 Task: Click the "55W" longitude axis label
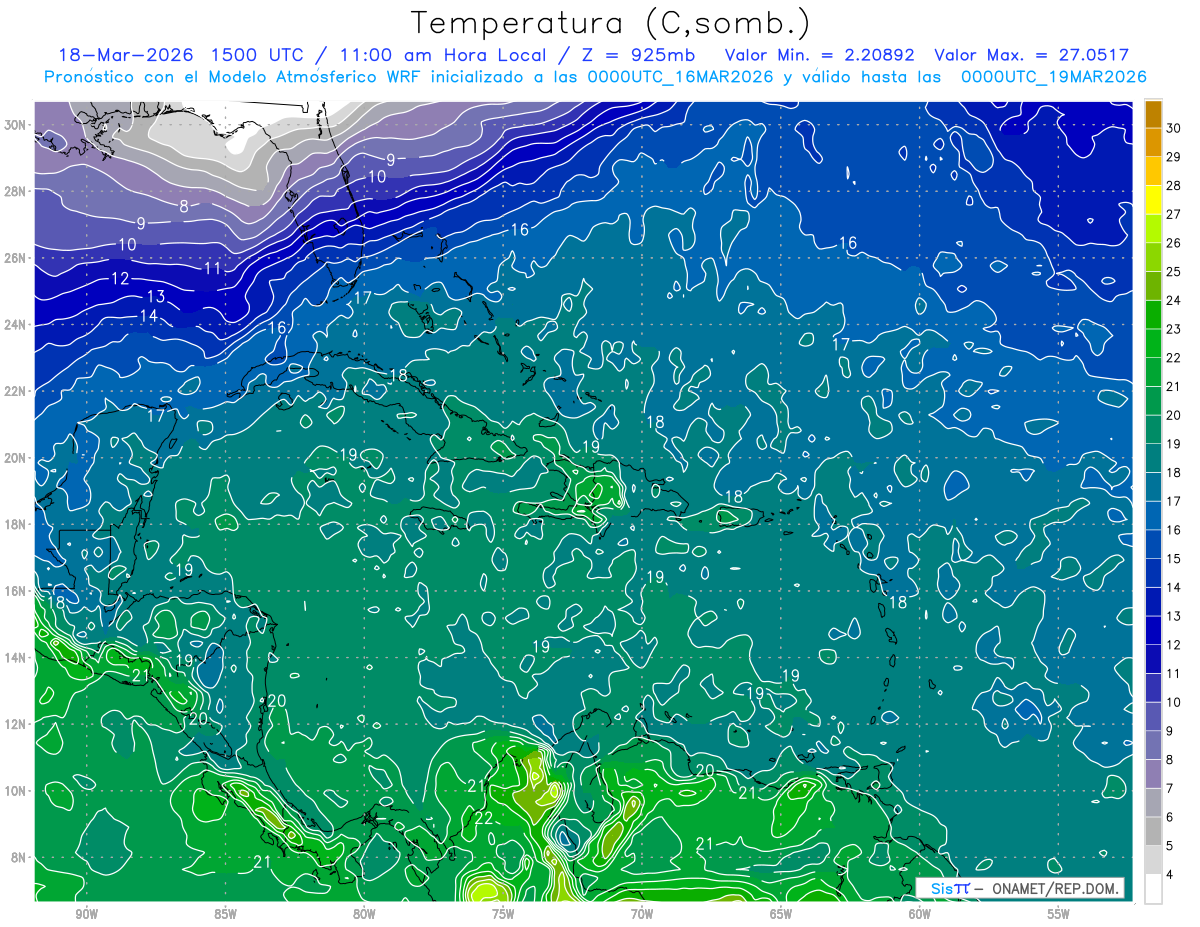(x=1059, y=914)
